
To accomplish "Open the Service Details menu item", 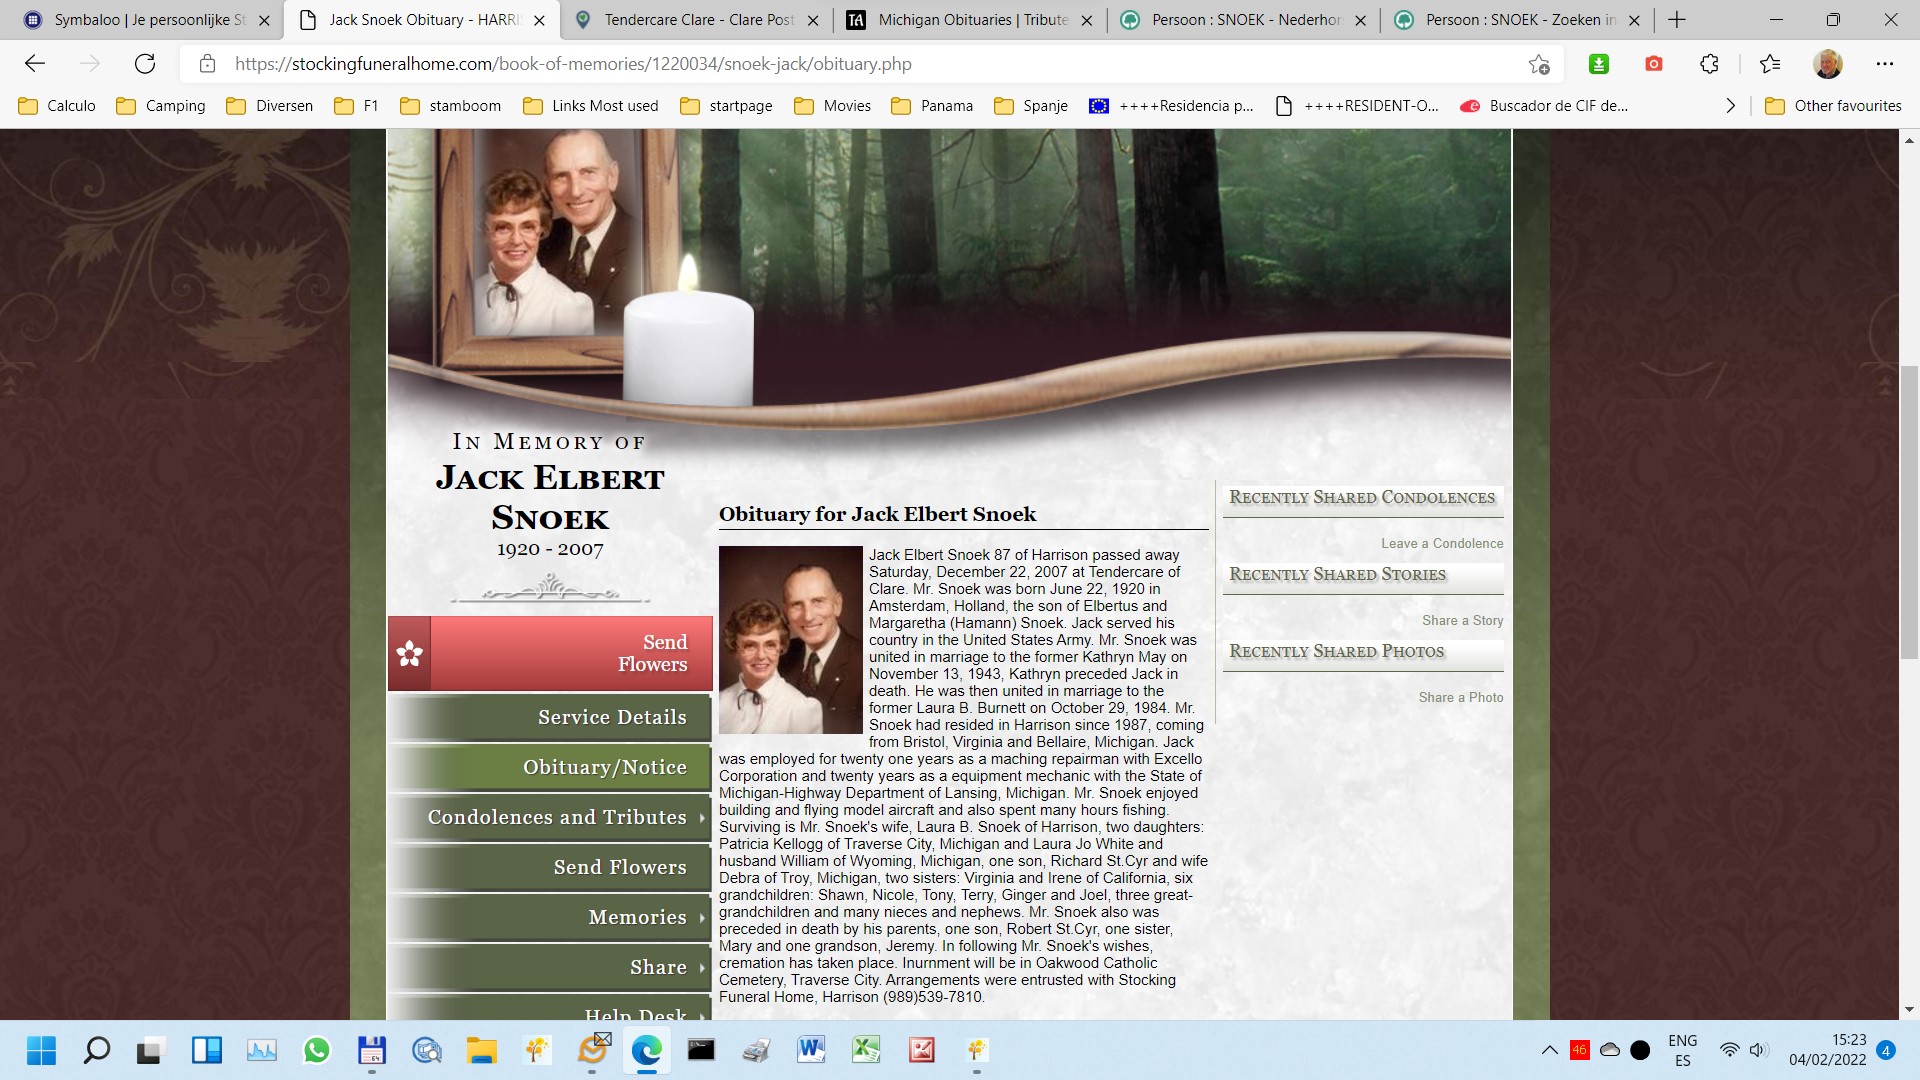I will click(x=611, y=717).
